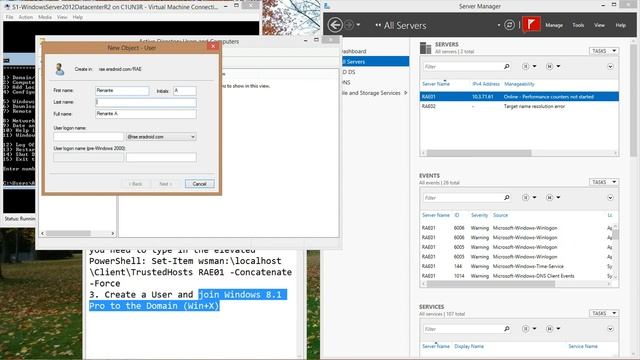This screenshot has height=360, width=640.
Task: Open navigation history dropdown beside forward arrow
Action: [358, 25]
